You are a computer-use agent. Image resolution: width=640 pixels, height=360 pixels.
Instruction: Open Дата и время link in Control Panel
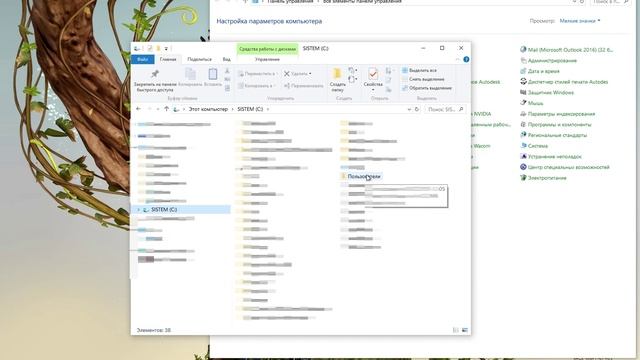(540, 71)
